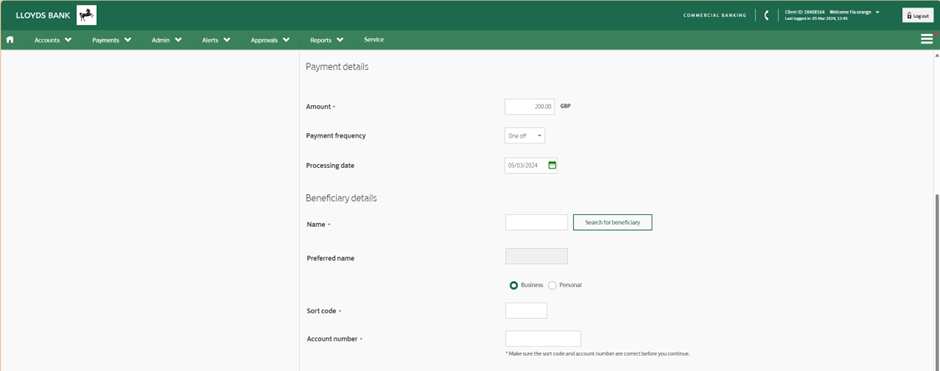Select the Business radio button
The height and width of the screenshot is (371, 940).
[x=514, y=285]
